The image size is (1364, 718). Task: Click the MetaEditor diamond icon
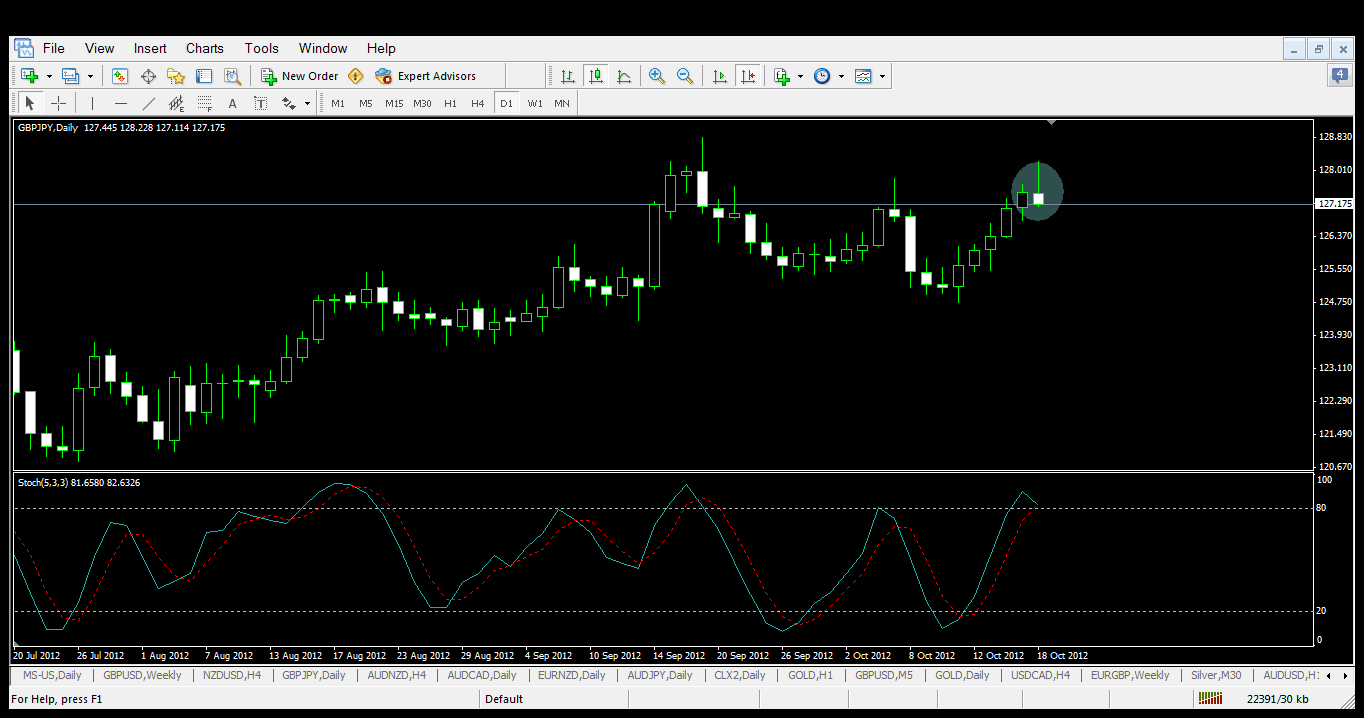[x=355, y=76]
